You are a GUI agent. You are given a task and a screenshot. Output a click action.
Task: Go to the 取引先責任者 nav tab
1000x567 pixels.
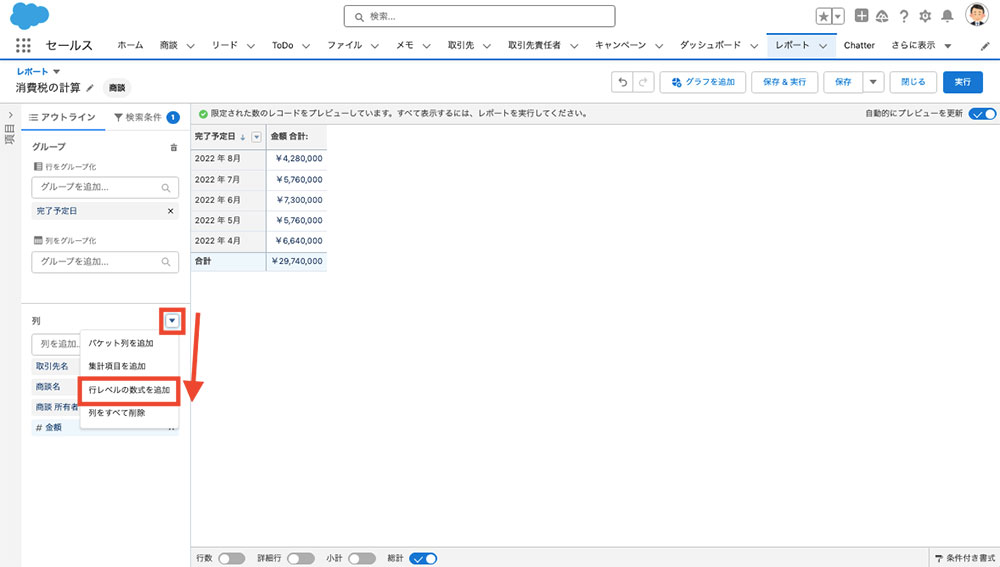(534, 45)
